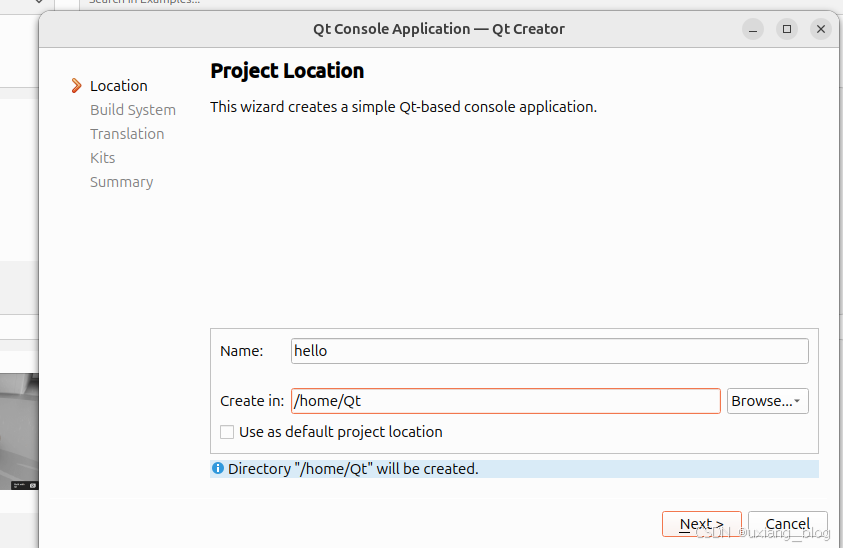Focus the Name field containing hello

pyautogui.click(x=549, y=351)
